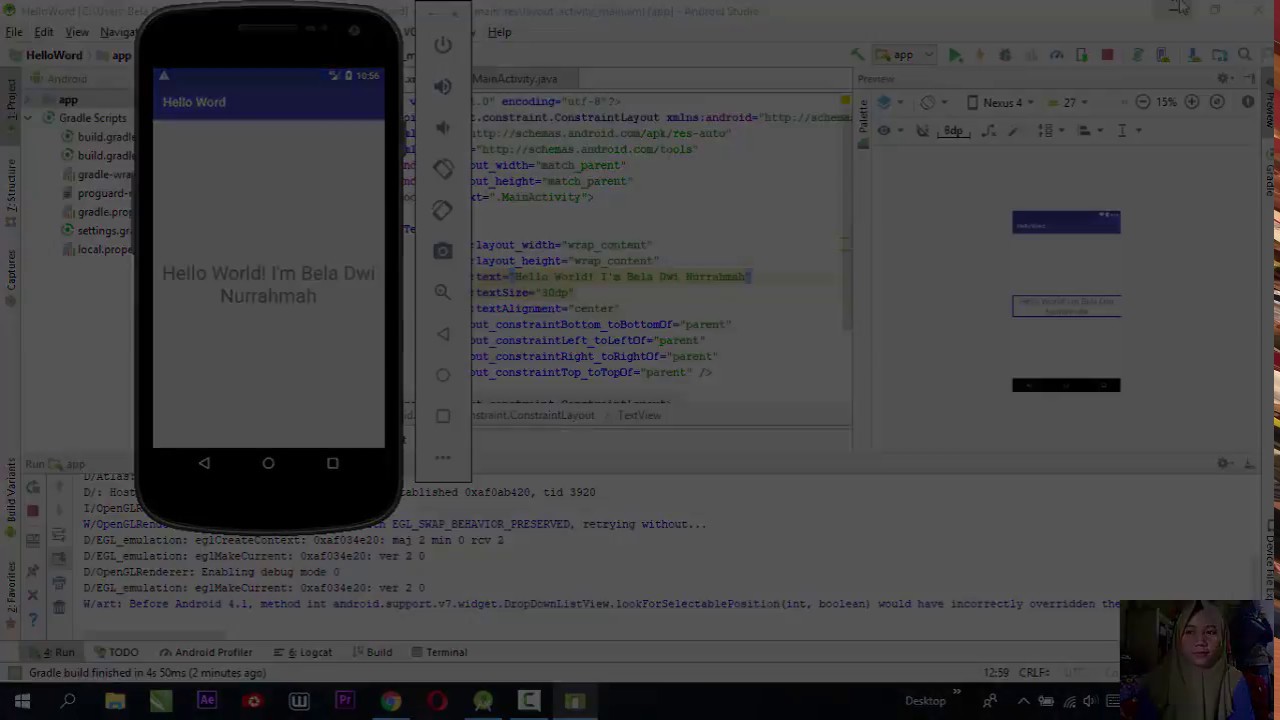Zoom in the layout preview (plus icon)
1280x720 pixels.
1192,102
